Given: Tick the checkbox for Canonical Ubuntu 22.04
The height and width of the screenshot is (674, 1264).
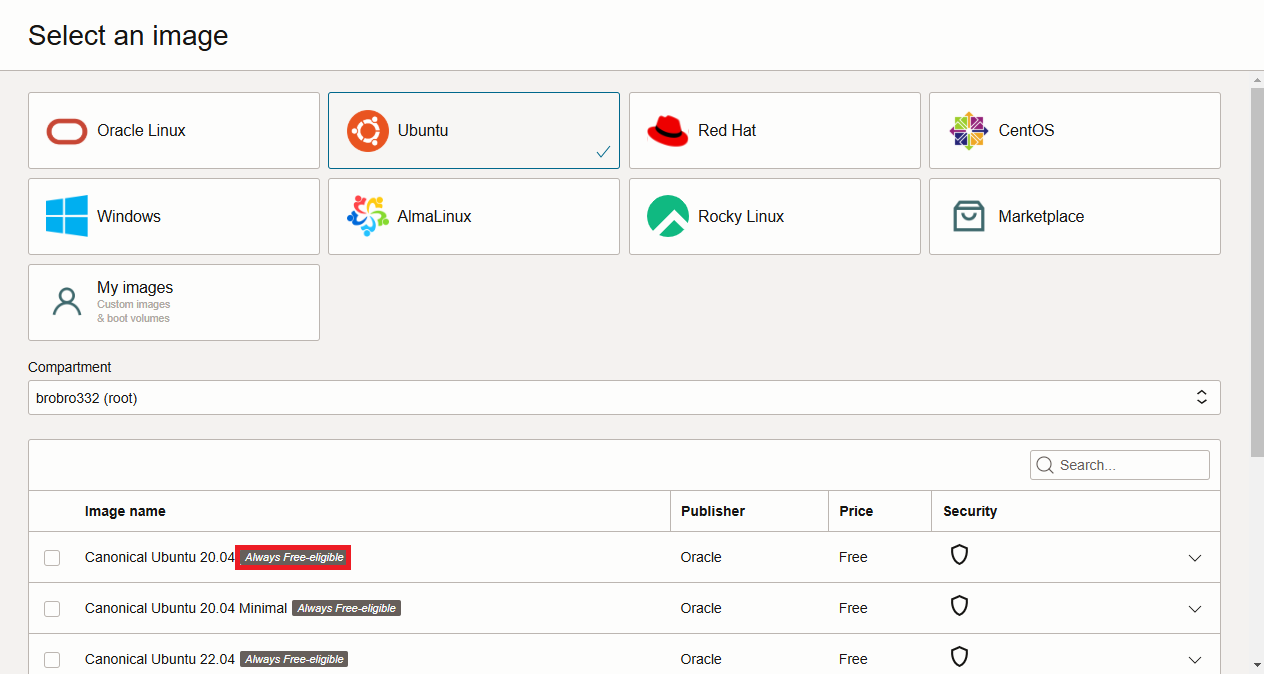Looking at the screenshot, I should tap(52, 660).
